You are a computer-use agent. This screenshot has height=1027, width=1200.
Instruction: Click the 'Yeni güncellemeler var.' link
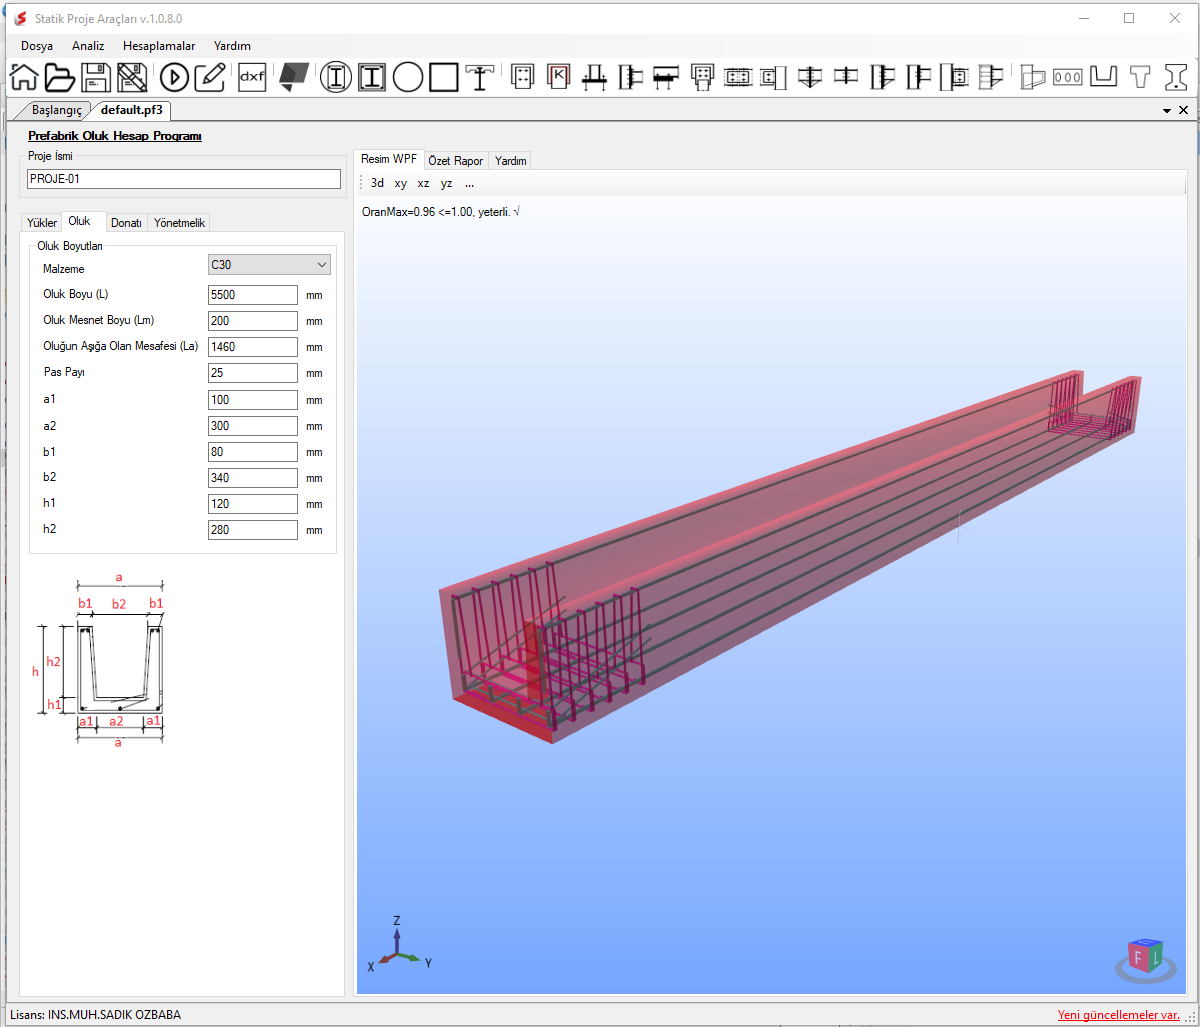1119,1015
